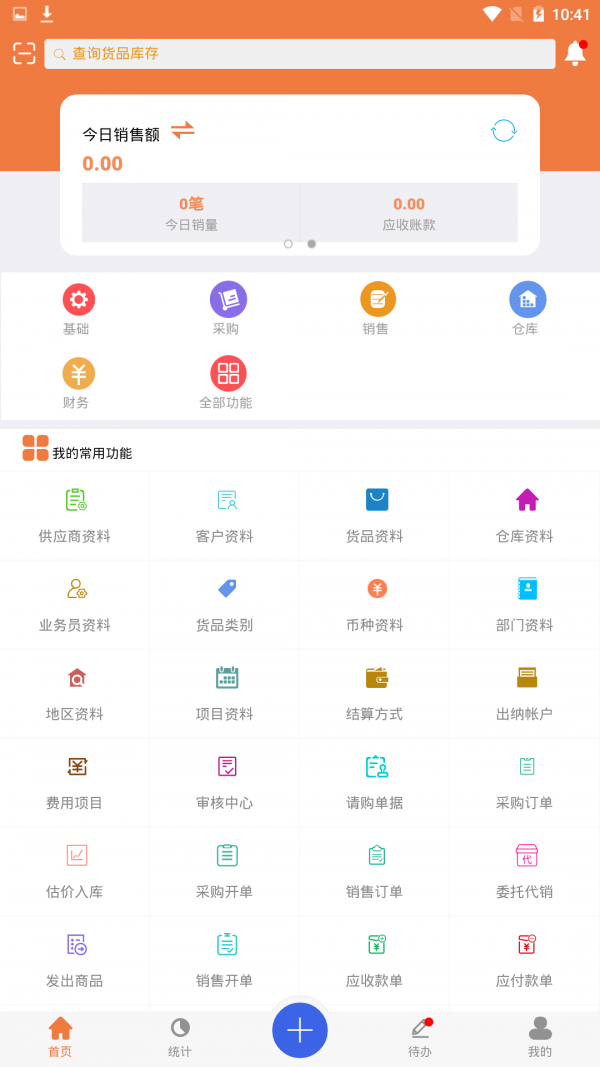
Task: Click the search inventory input field
Action: click(x=300, y=54)
